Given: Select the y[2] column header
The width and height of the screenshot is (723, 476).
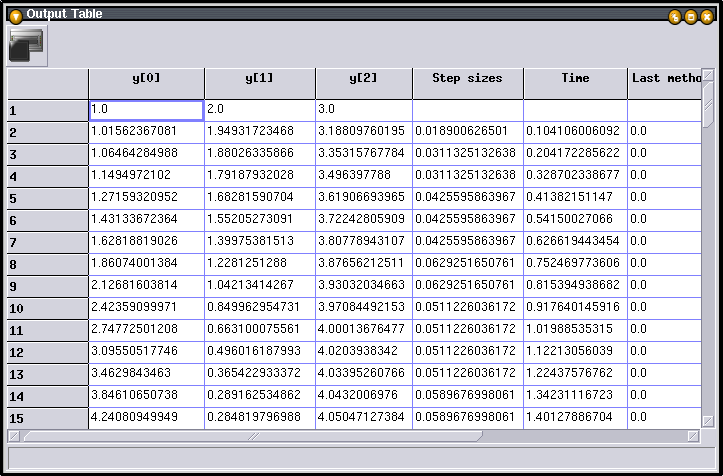Looking at the screenshot, I should tap(364, 79).
